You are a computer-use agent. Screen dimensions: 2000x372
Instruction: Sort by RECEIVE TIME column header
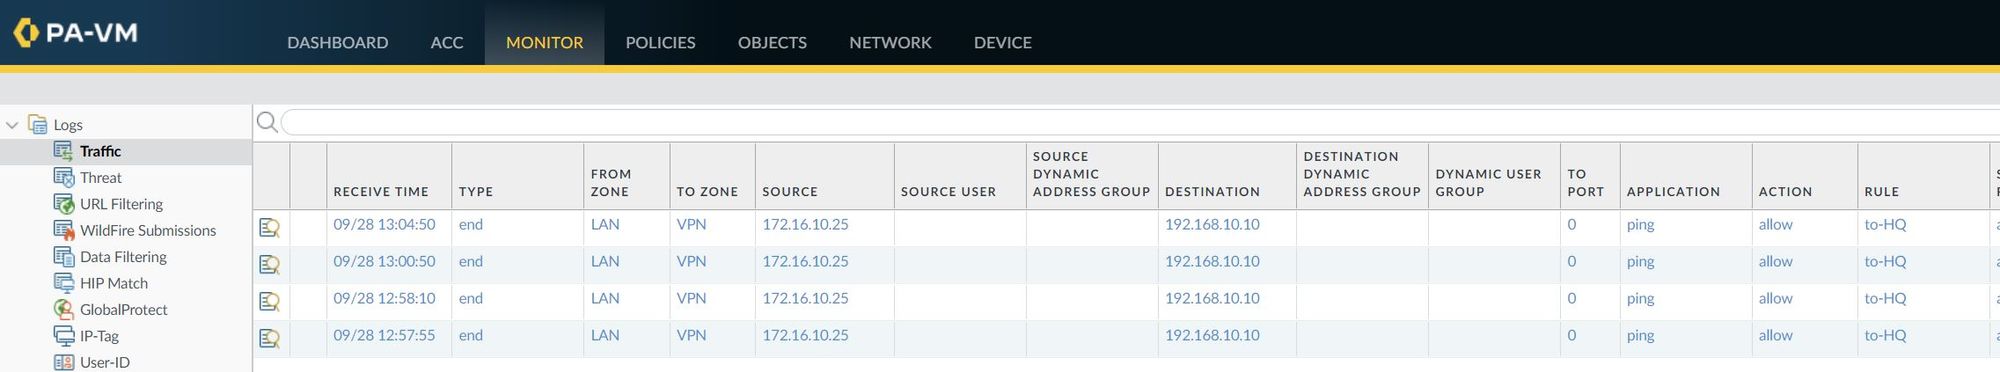pos(381,191)
